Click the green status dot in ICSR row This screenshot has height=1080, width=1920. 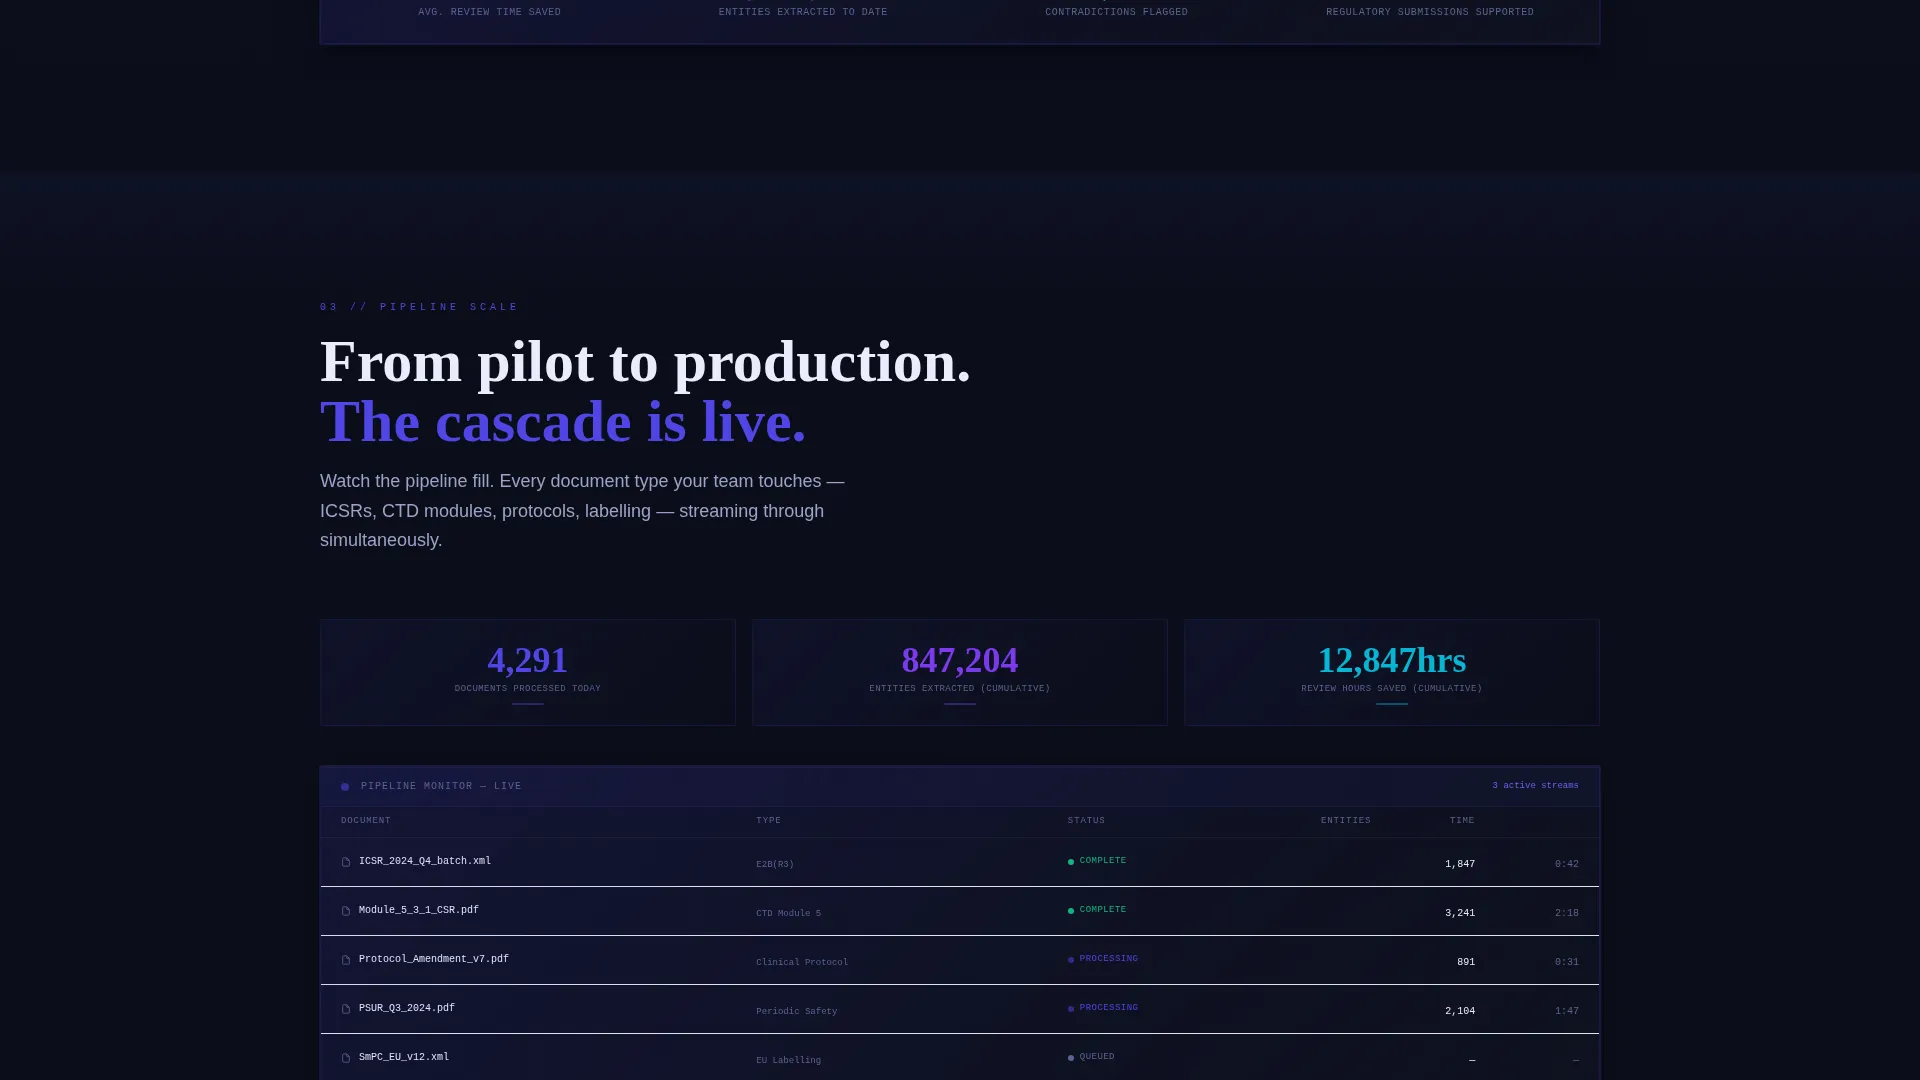1071,862
